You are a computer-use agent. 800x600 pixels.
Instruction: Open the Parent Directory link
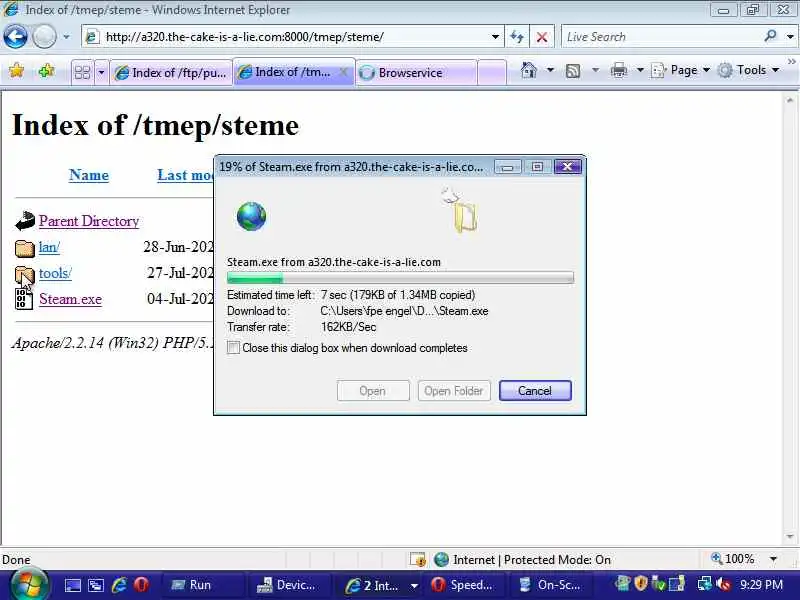[89, 221]
